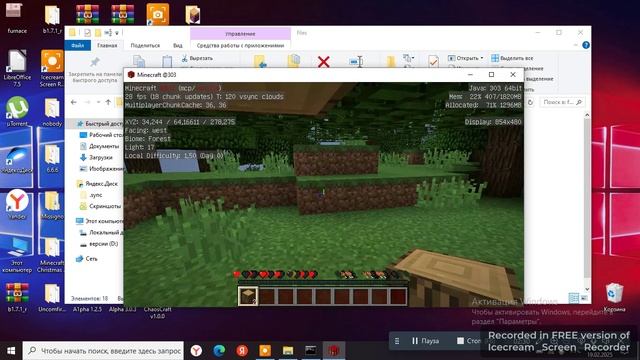640x360 pixels.
Task: Select 'Загрузки' in navigation pane
Action: pos(96,157)
